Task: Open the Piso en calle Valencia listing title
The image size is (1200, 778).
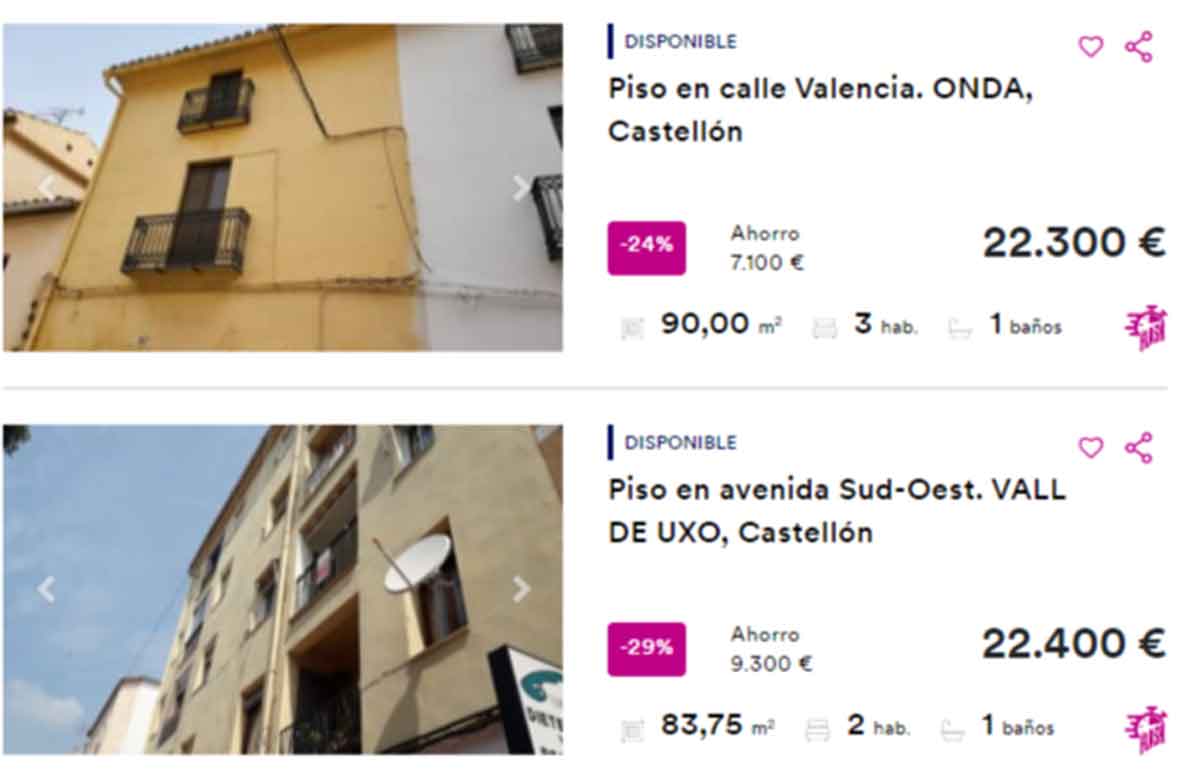Action: click(x=820, y=110)
